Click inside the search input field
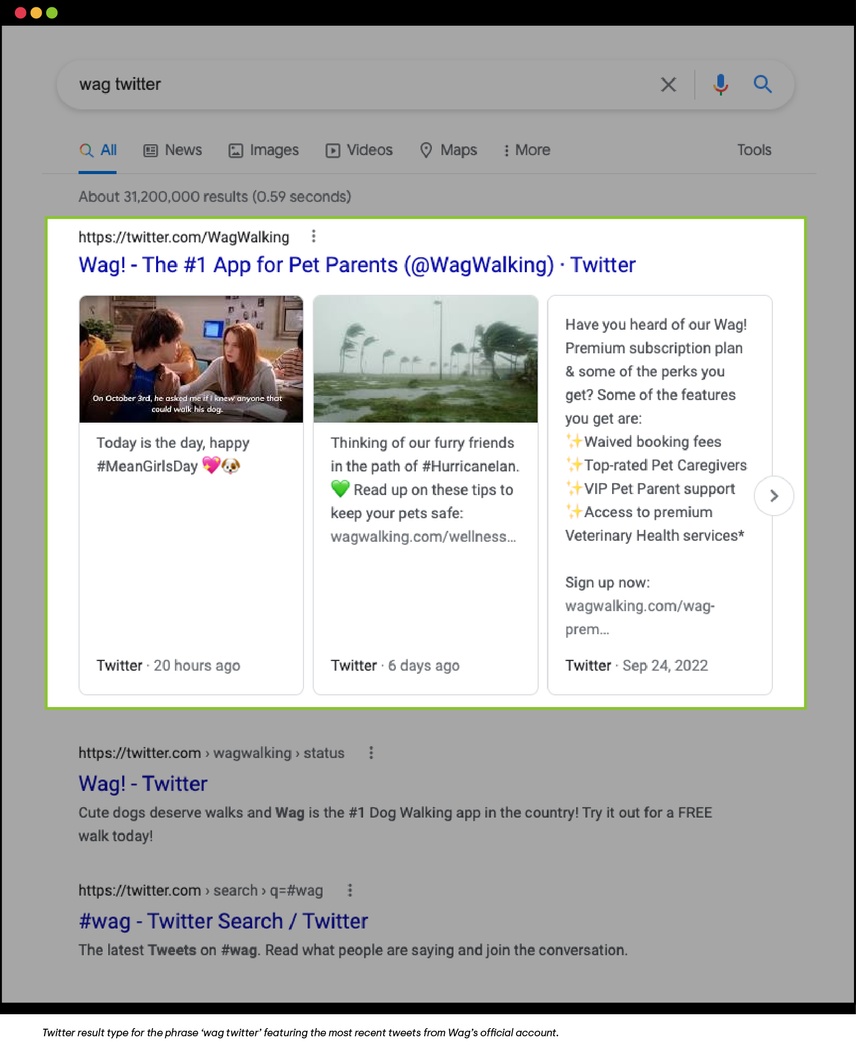This screenshot has height=1062, width=856. (300, 84)
